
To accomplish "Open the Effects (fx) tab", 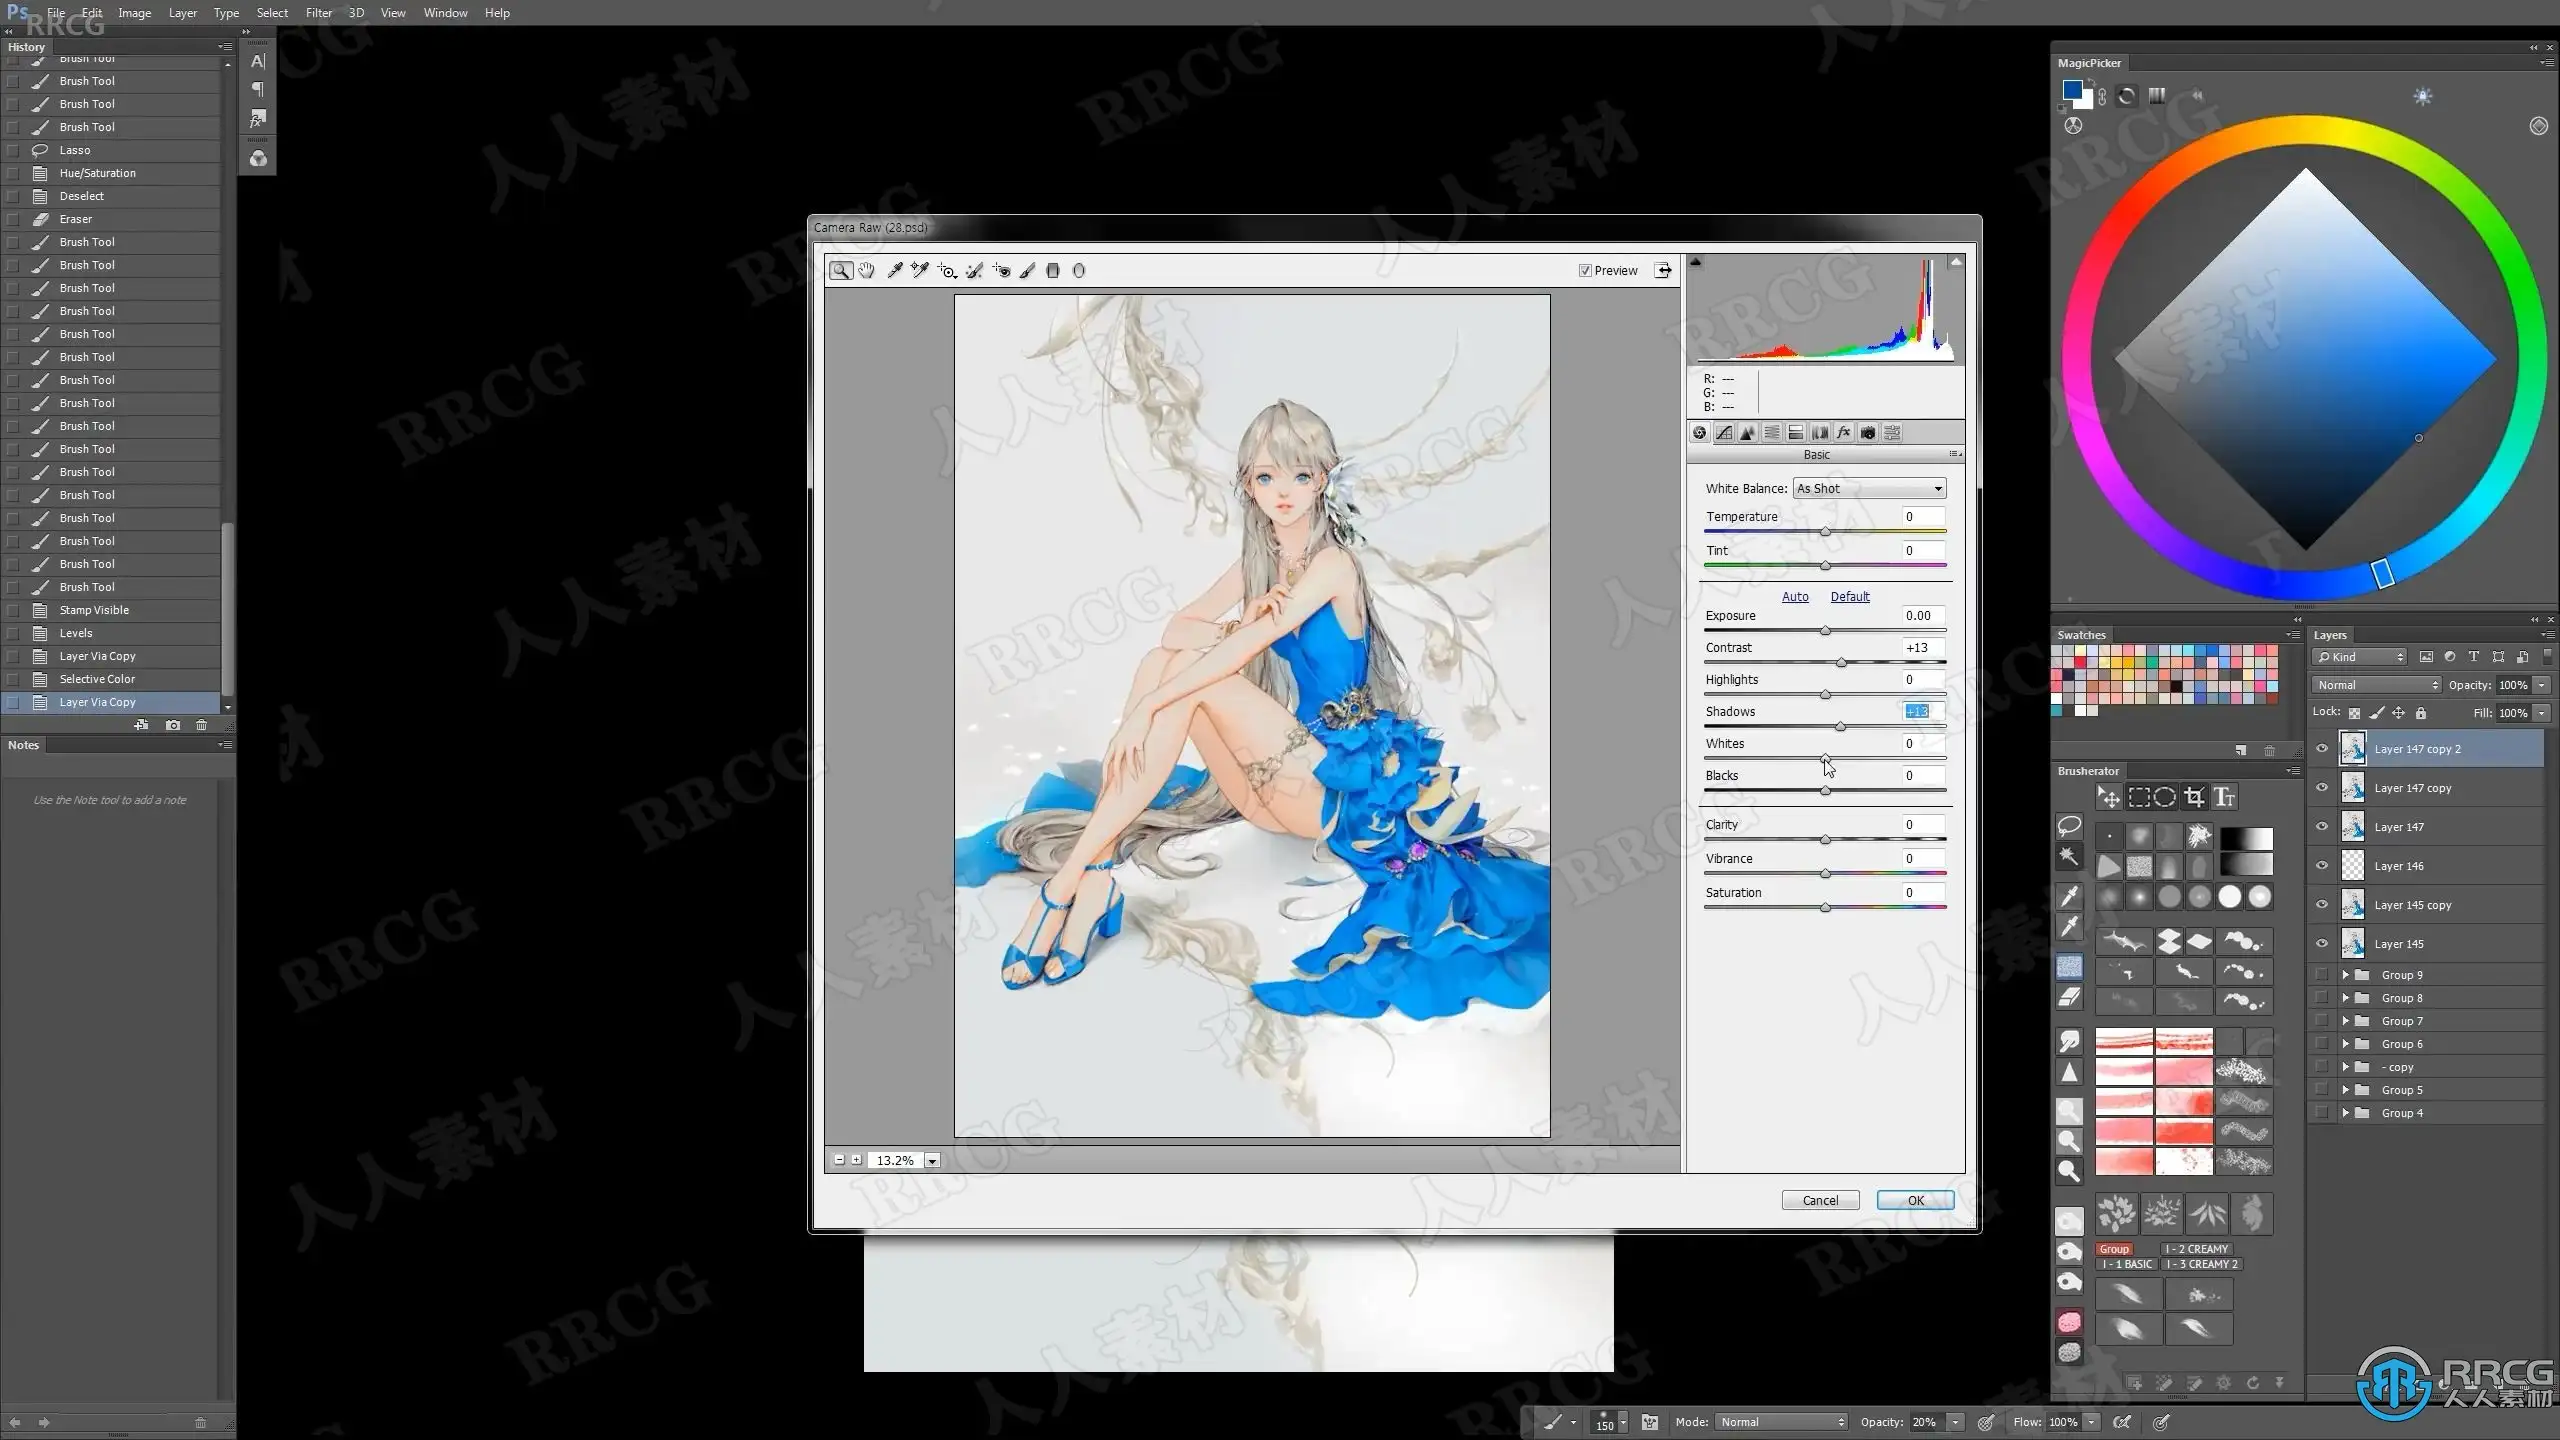I will (1844, 433).
